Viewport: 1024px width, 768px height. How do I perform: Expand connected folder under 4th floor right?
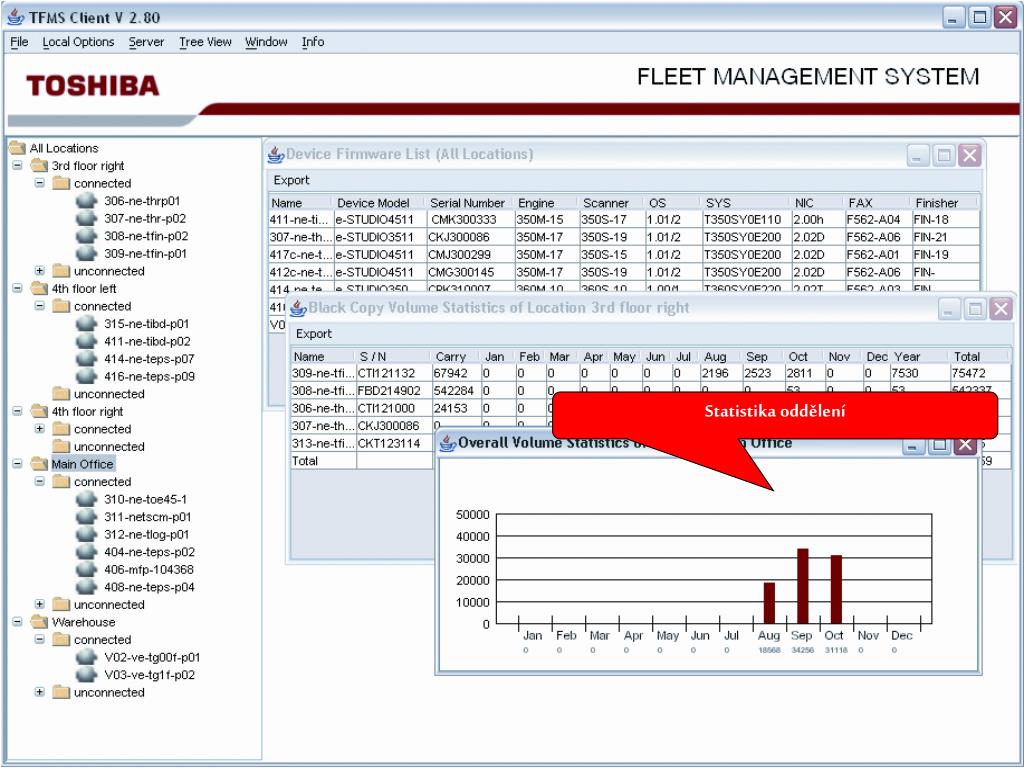coord(40,428)
